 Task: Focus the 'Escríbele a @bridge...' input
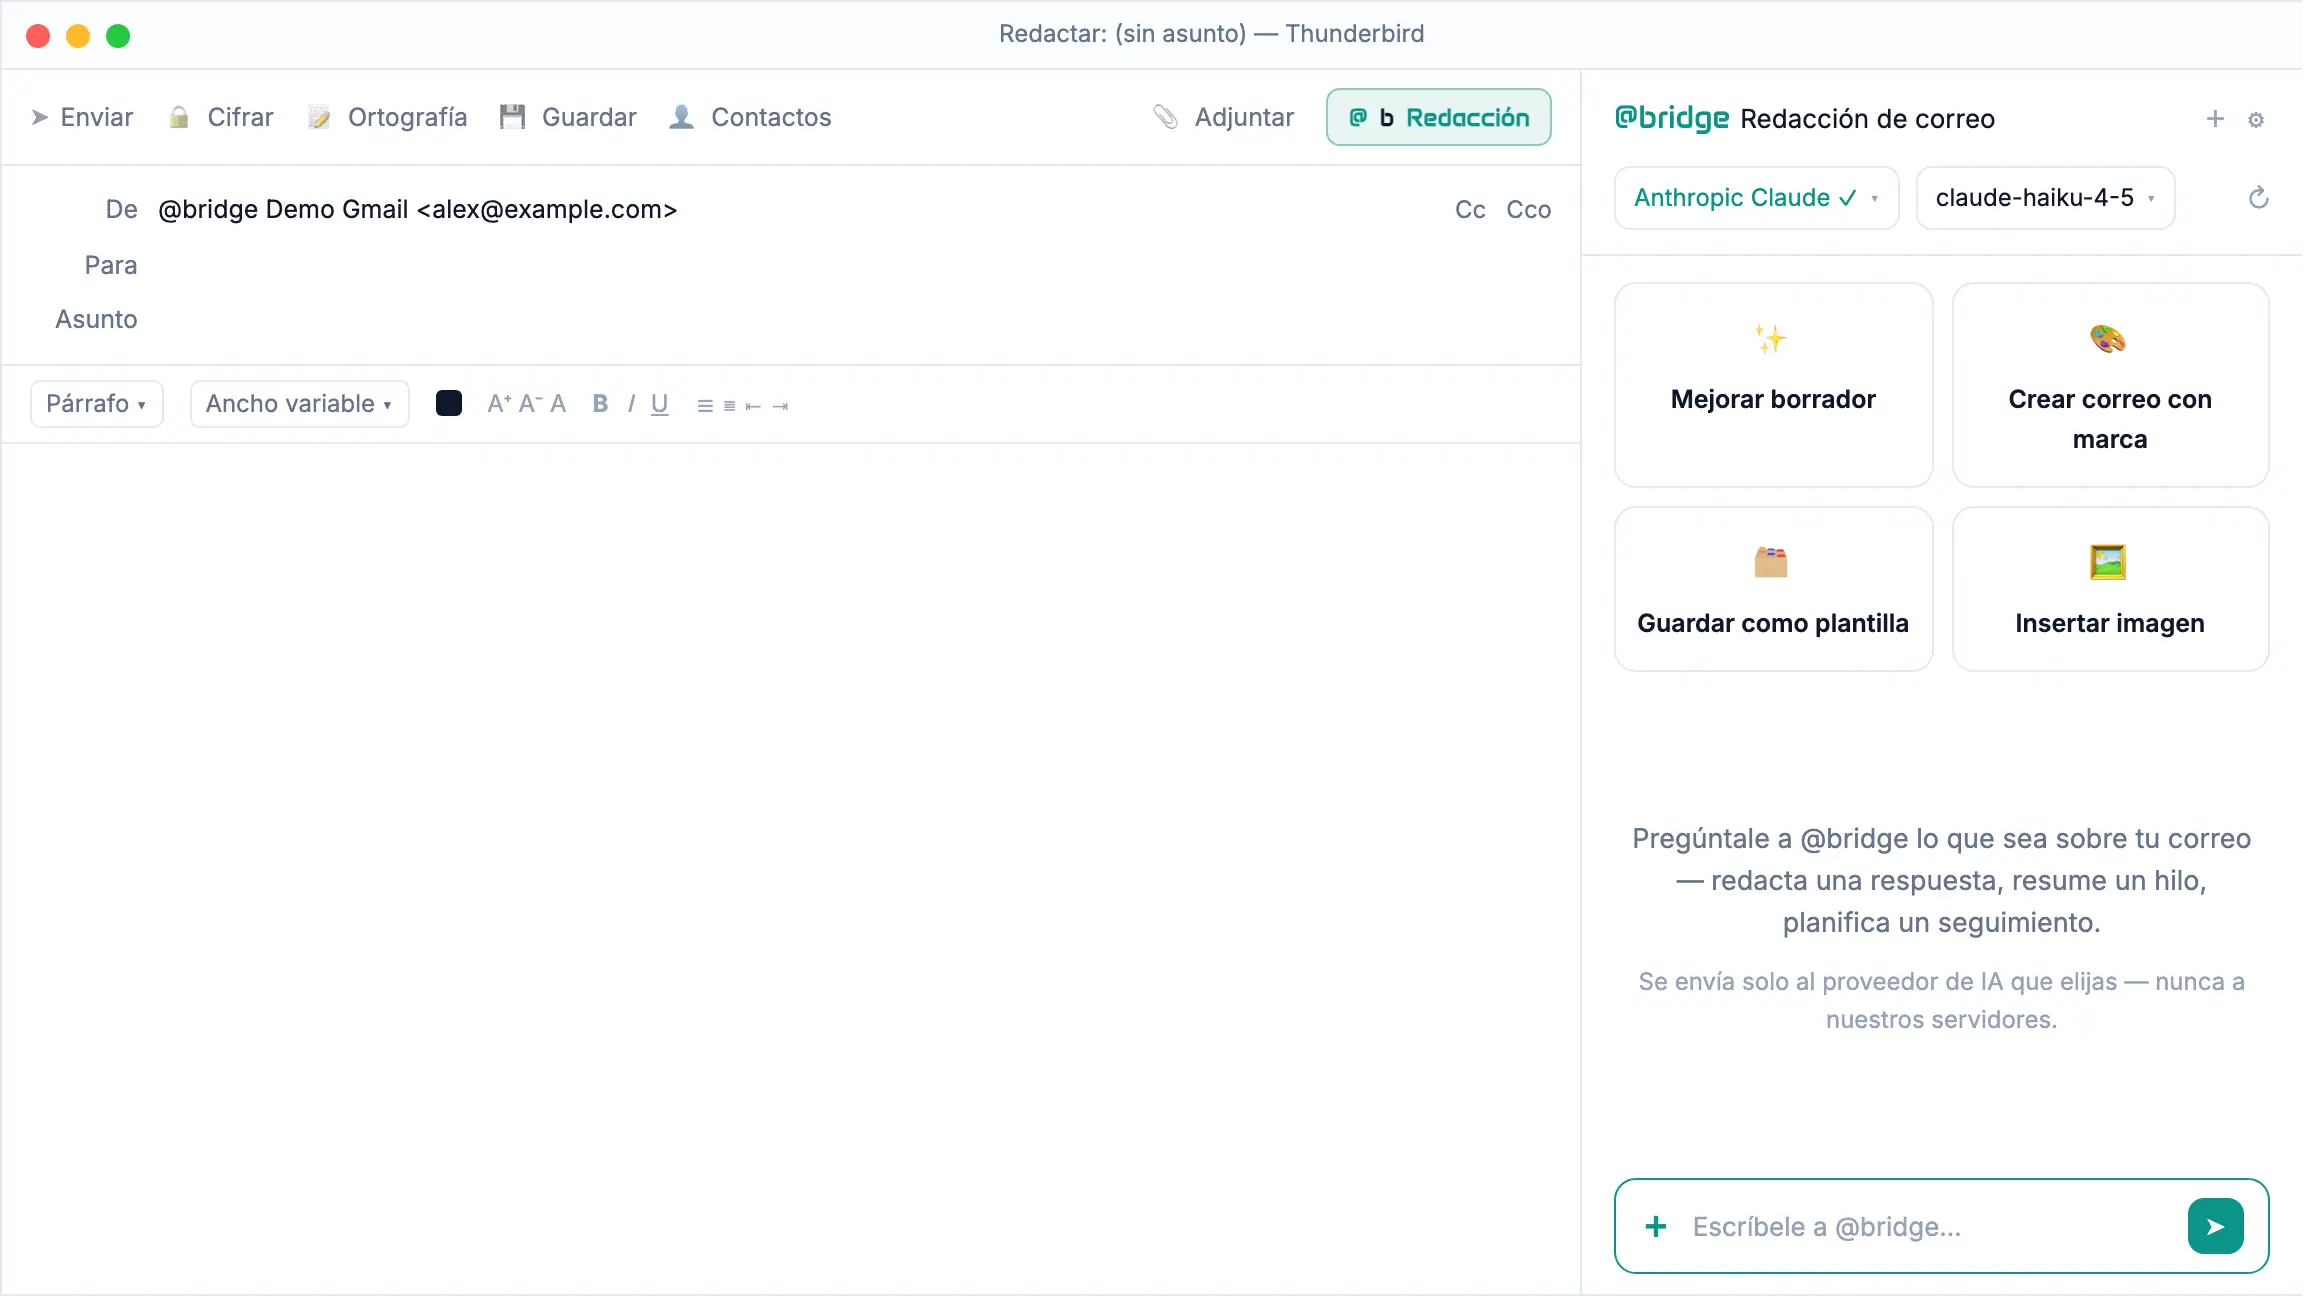click(x=1930, y=1227)
